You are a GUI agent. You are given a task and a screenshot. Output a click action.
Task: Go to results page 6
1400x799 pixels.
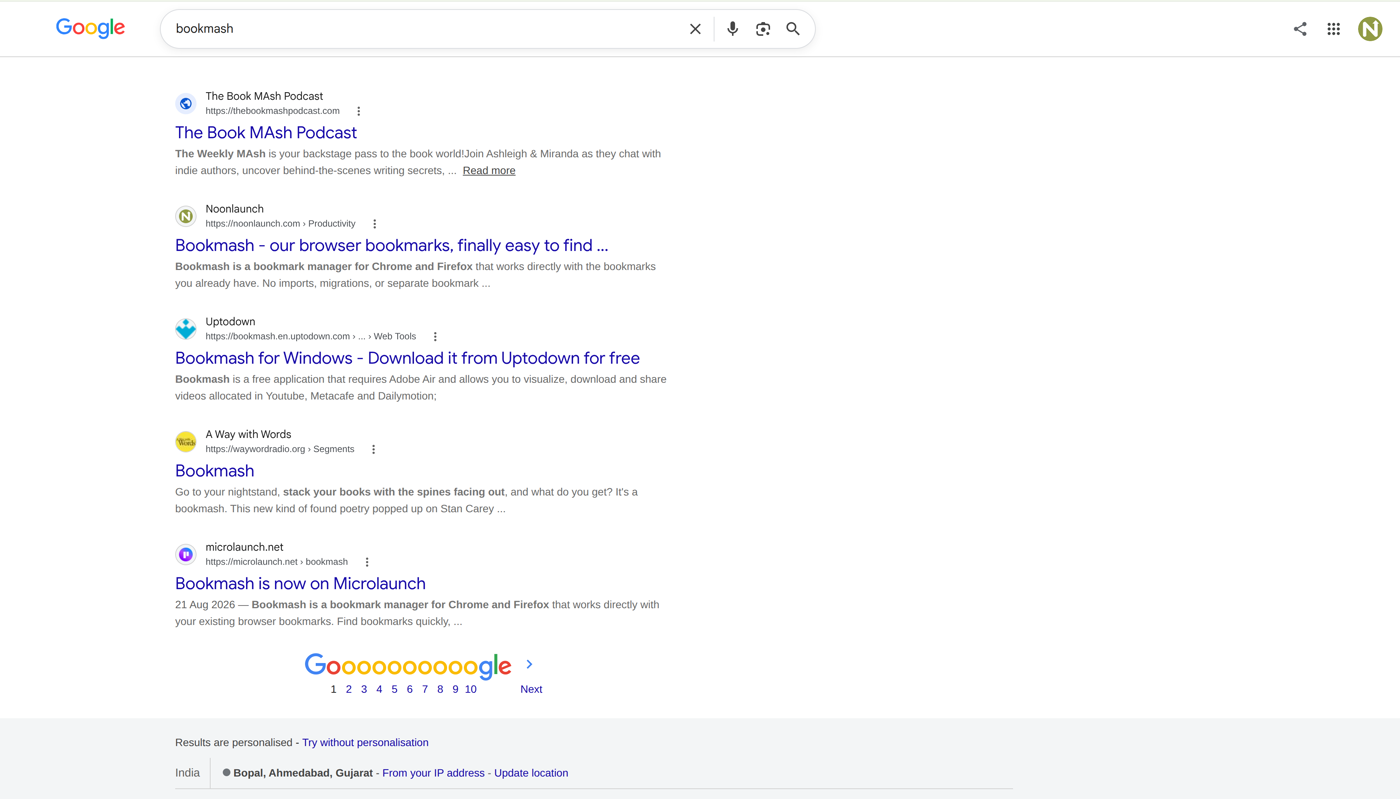(410, 689)
